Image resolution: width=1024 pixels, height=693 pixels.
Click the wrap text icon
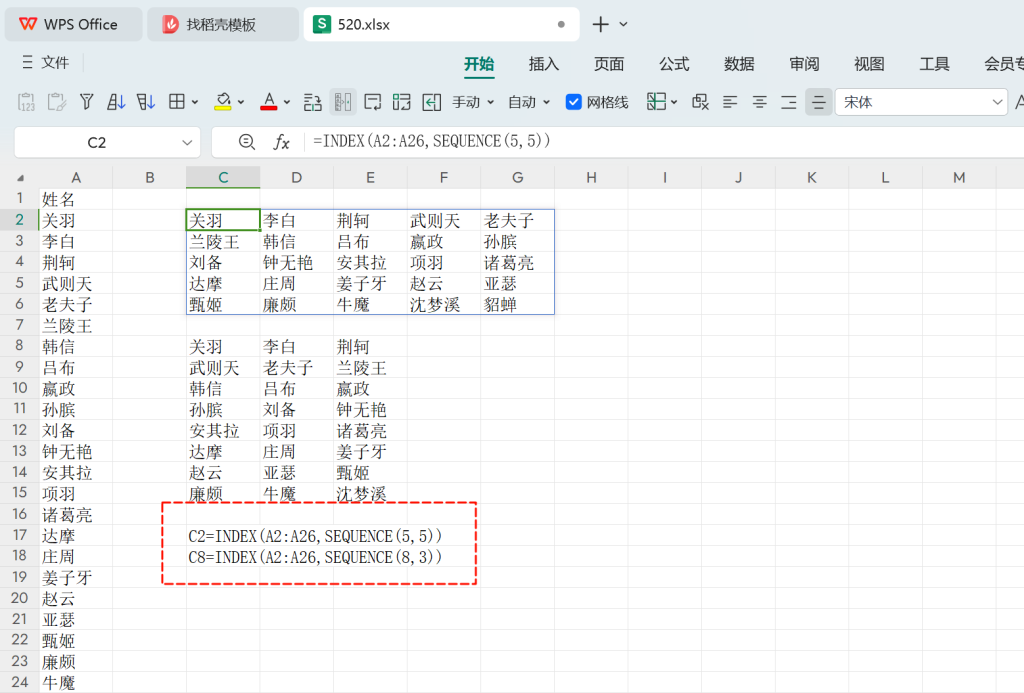point(373,102)
